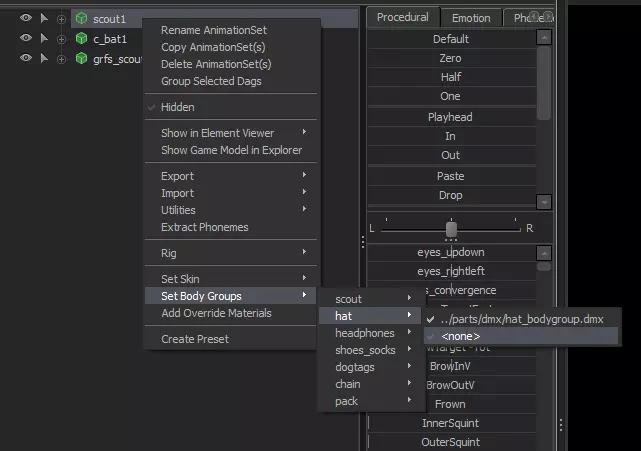Image resolution: width=641 pixels, height=451 pixels.
Task: Click the selection arrow icon next to grfs_scout
Action: coord(44,58)
